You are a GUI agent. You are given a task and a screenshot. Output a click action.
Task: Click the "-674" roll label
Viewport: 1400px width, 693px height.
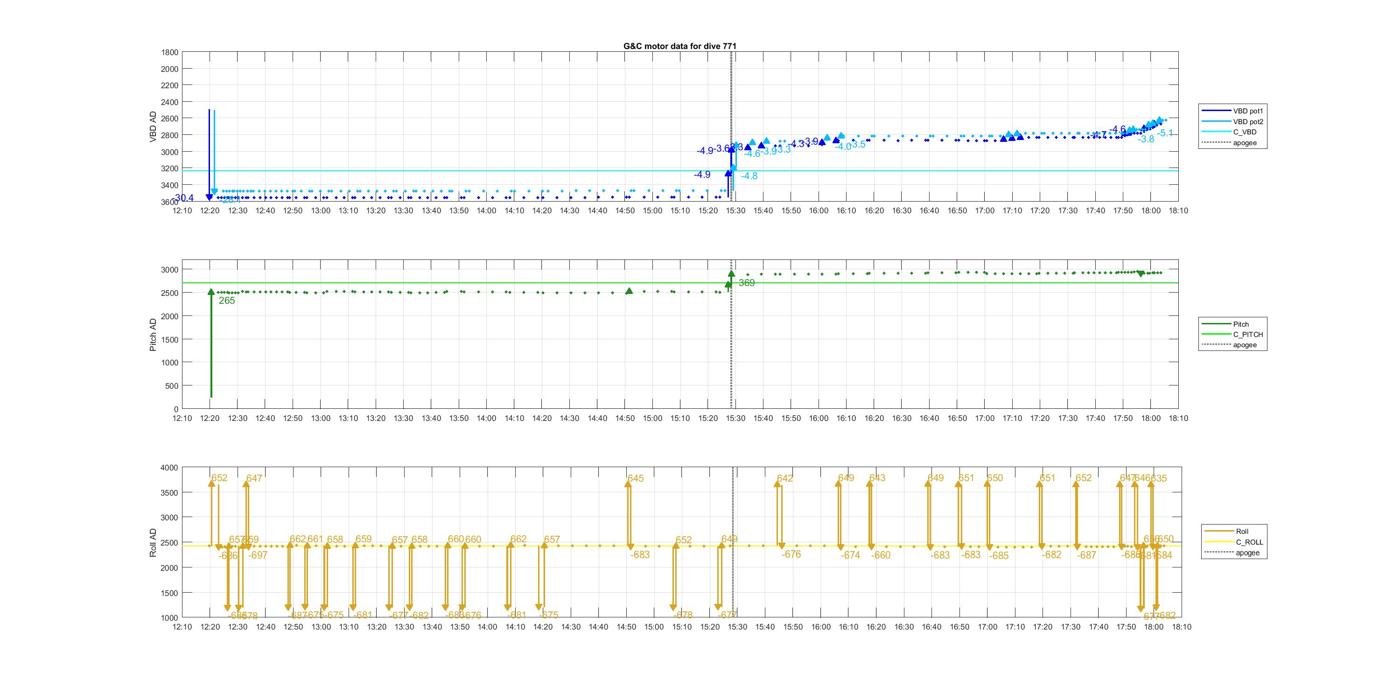click(850, 555)
